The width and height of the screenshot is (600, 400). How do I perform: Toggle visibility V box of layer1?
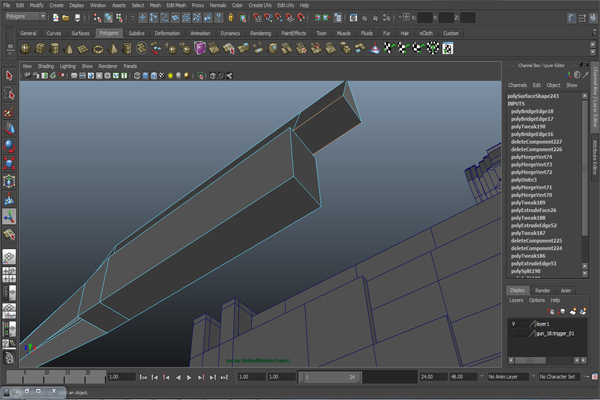tap(514, 324)
